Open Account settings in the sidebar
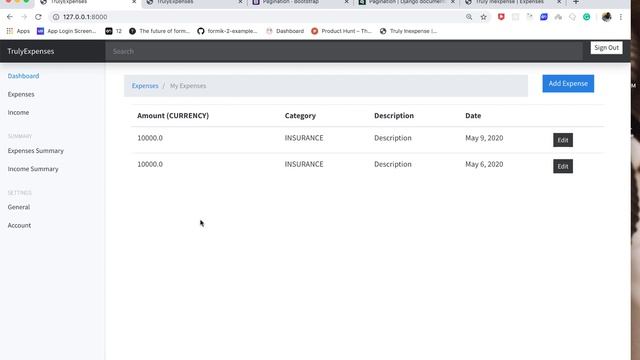Screen dimensions: 640x360 (19, 225)
